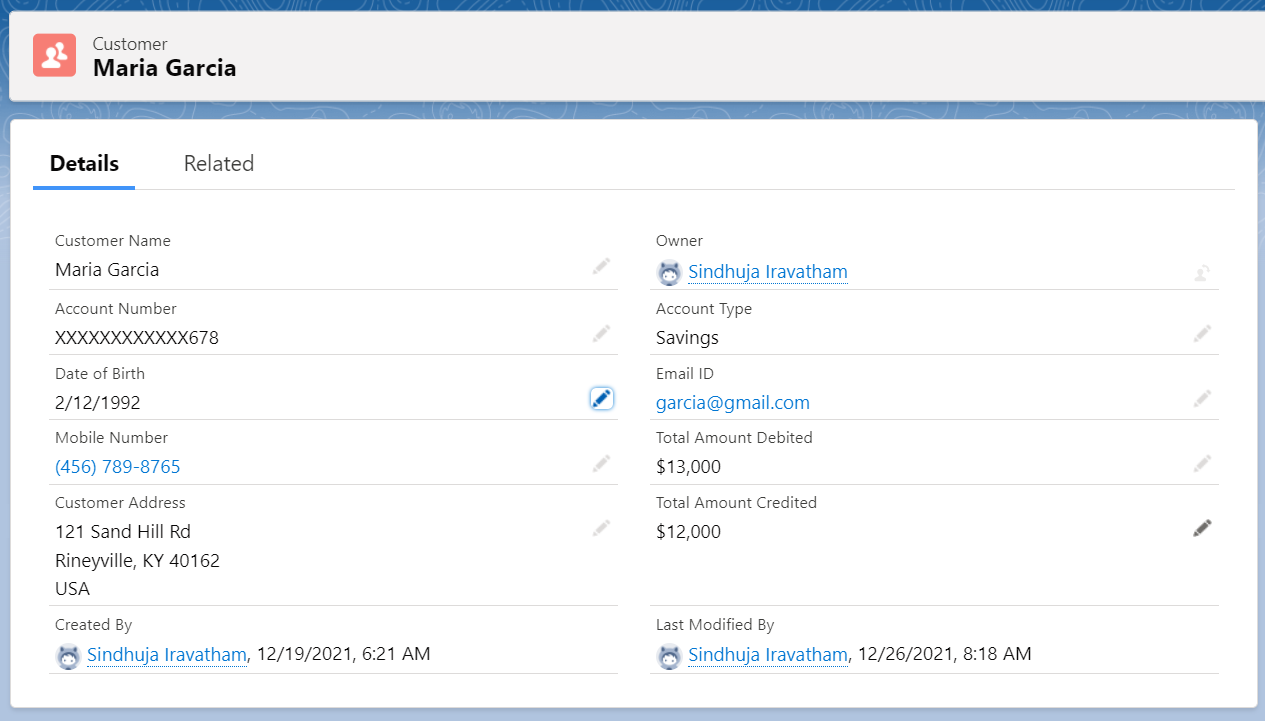Switch to the Related tab
The image size is (1265, 721).
click(219, 164)
